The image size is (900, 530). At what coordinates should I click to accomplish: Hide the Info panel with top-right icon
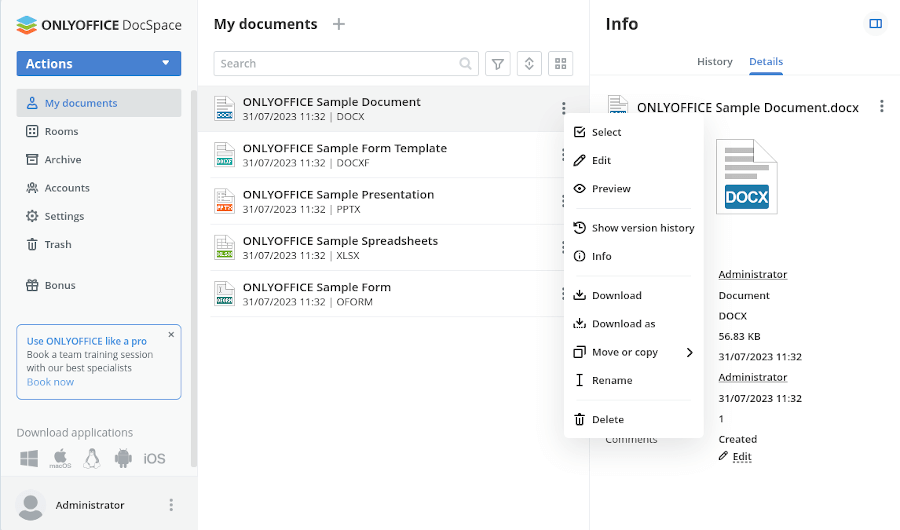[x=876, y=24]
